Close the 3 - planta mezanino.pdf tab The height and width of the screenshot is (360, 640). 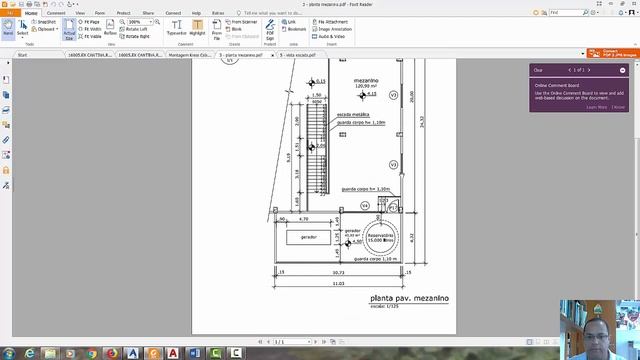(273, 55)
